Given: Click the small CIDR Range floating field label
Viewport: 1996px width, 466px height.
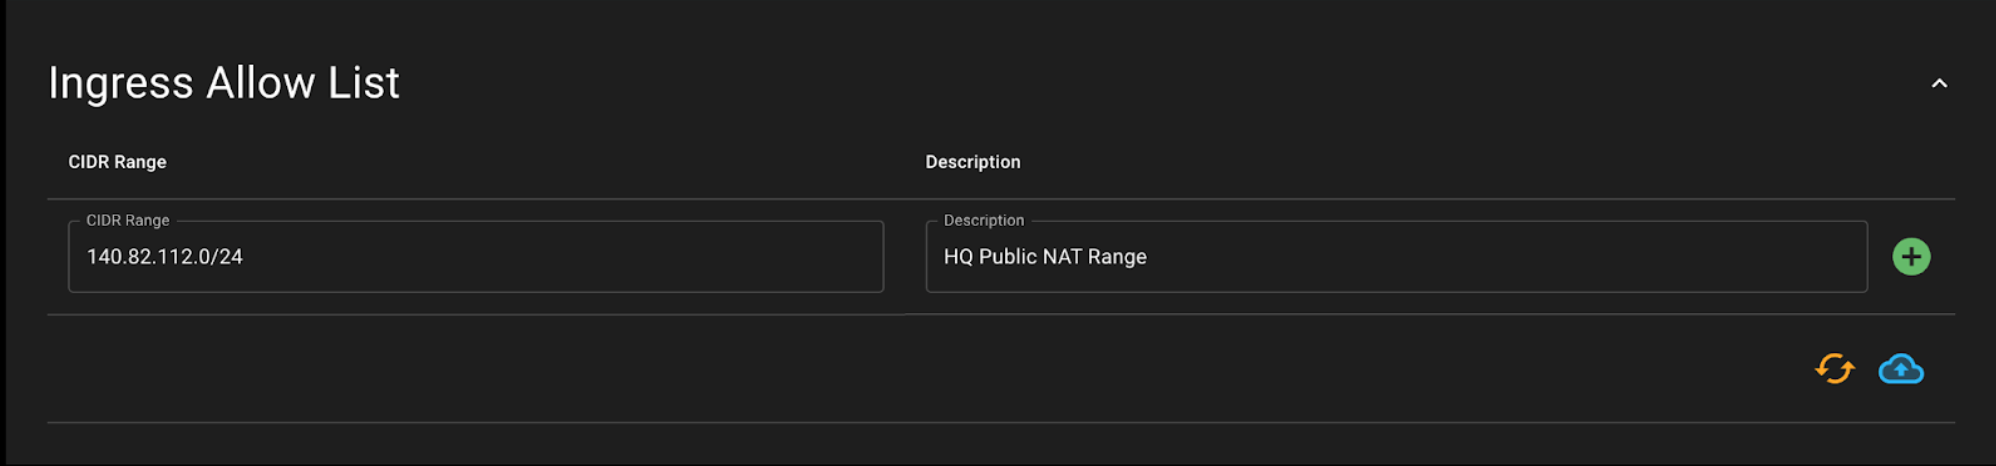Looking at the screenshot, I should click(x=127, y=220).
